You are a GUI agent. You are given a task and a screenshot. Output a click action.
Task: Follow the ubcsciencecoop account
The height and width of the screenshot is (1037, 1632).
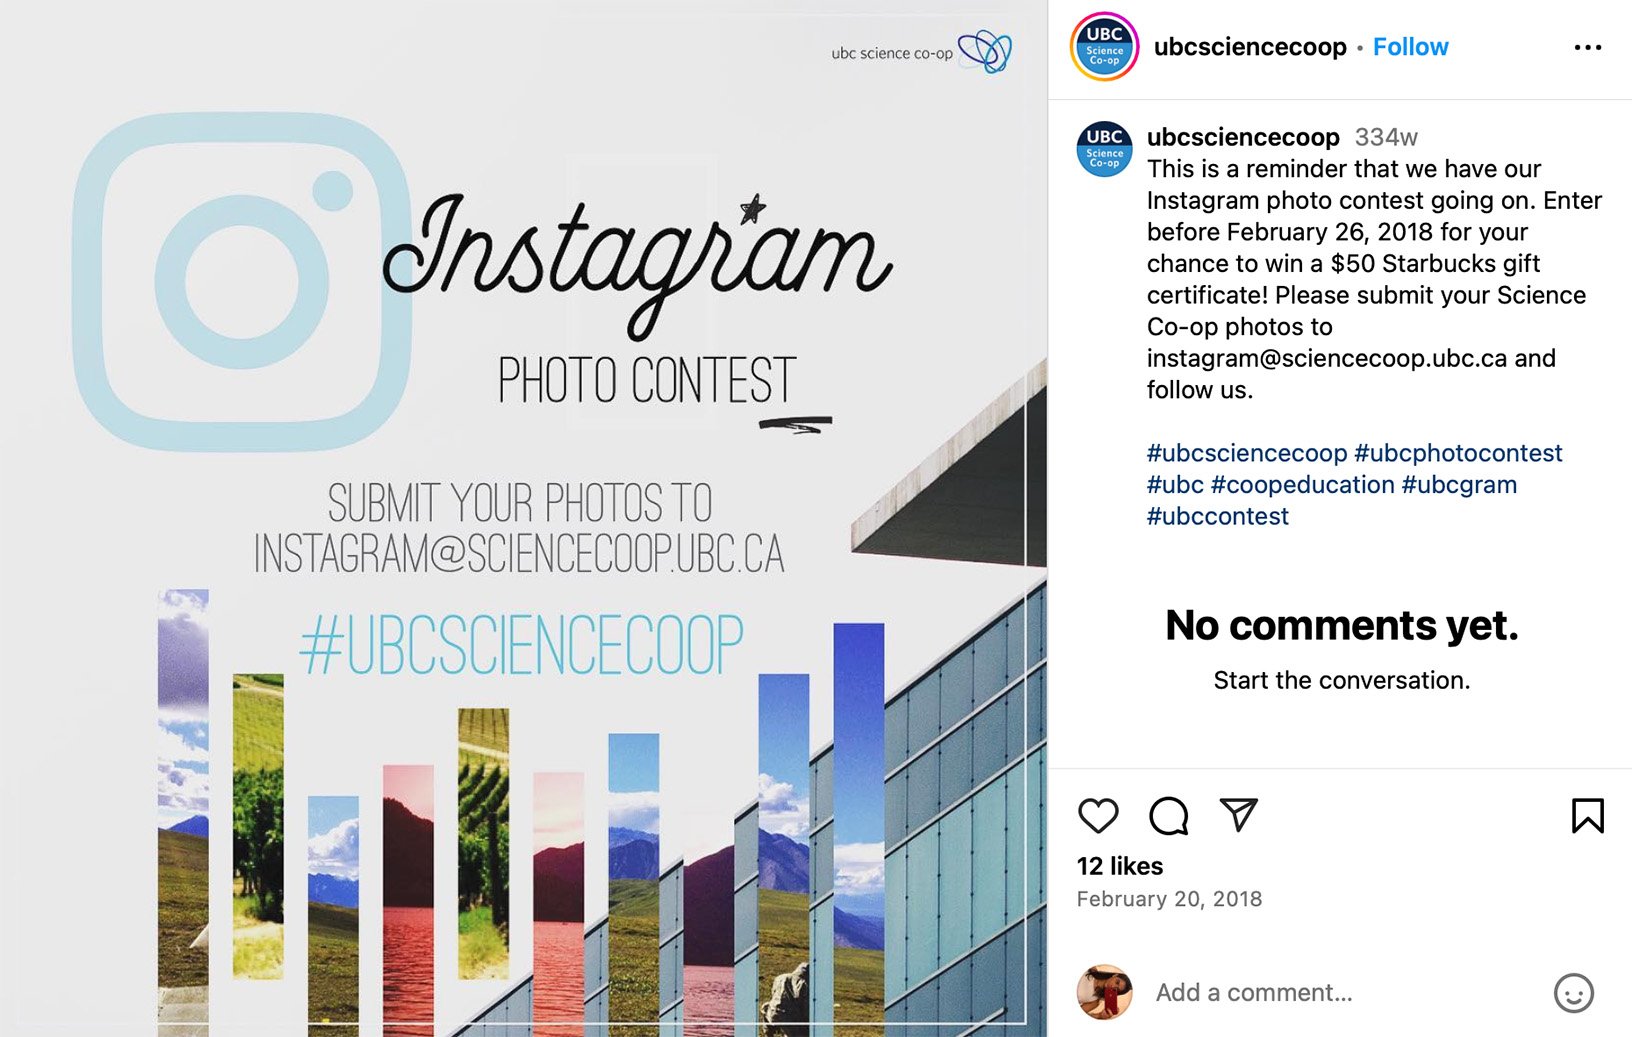pos(1410,47)
